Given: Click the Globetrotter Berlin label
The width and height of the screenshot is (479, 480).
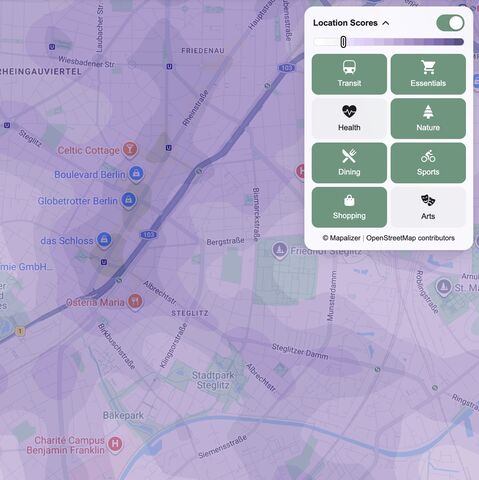Looking at the screenshot, I should (x=77, y=201).
